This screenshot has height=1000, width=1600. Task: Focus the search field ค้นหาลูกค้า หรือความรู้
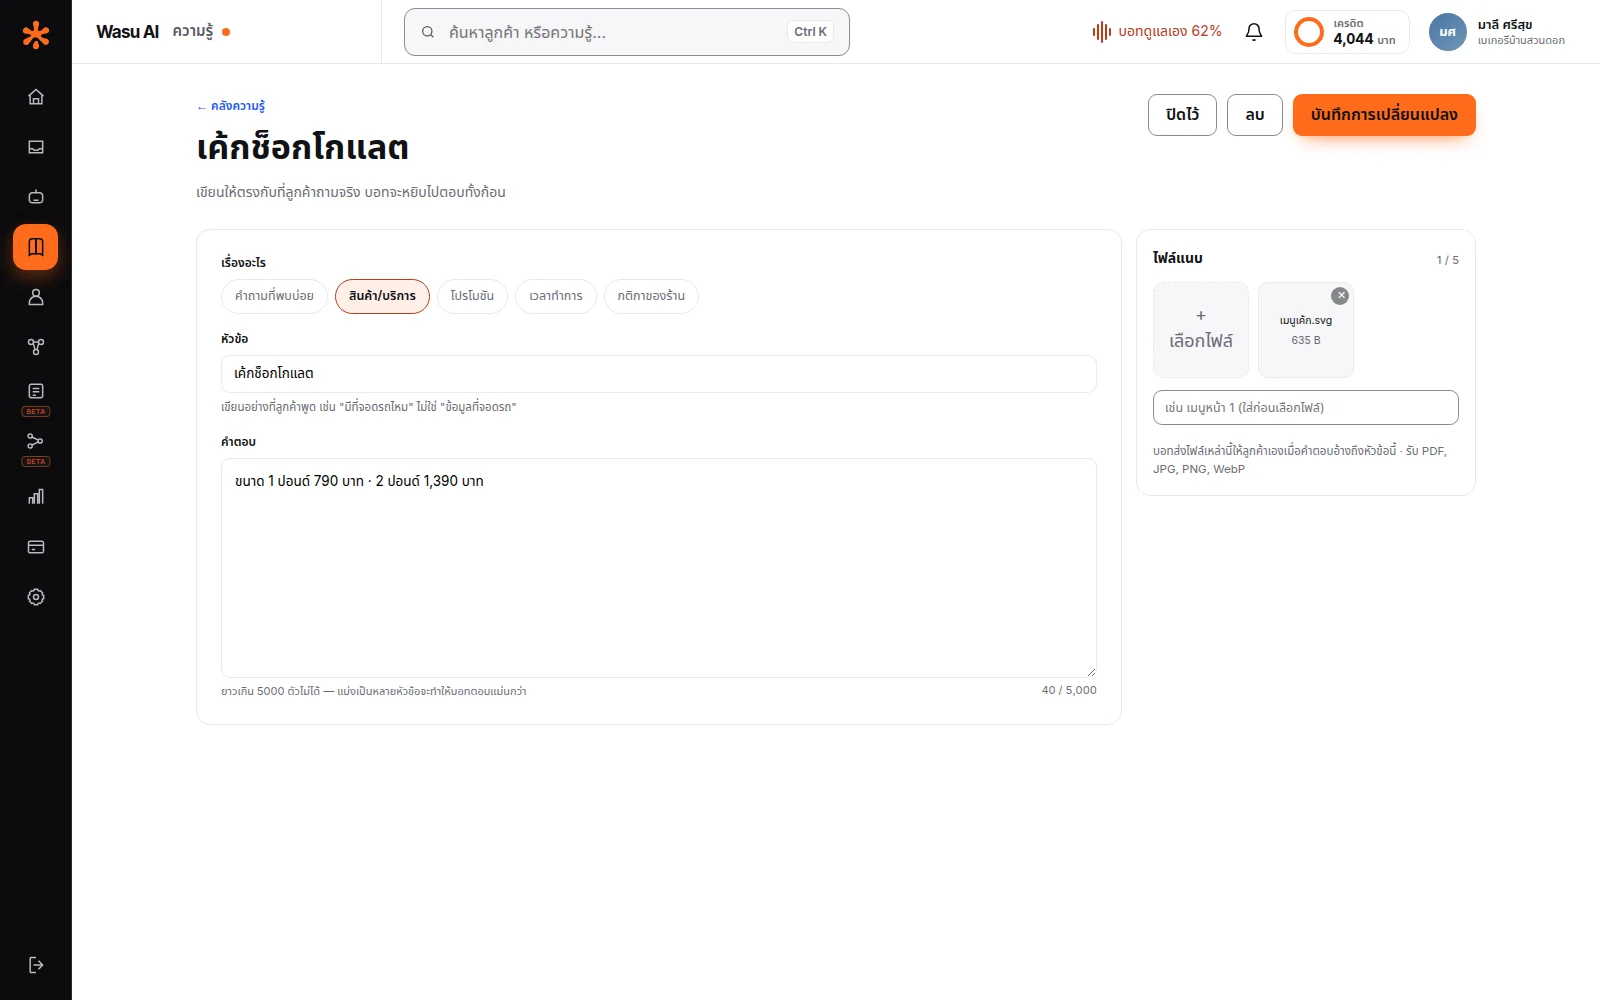pos(627,32)
